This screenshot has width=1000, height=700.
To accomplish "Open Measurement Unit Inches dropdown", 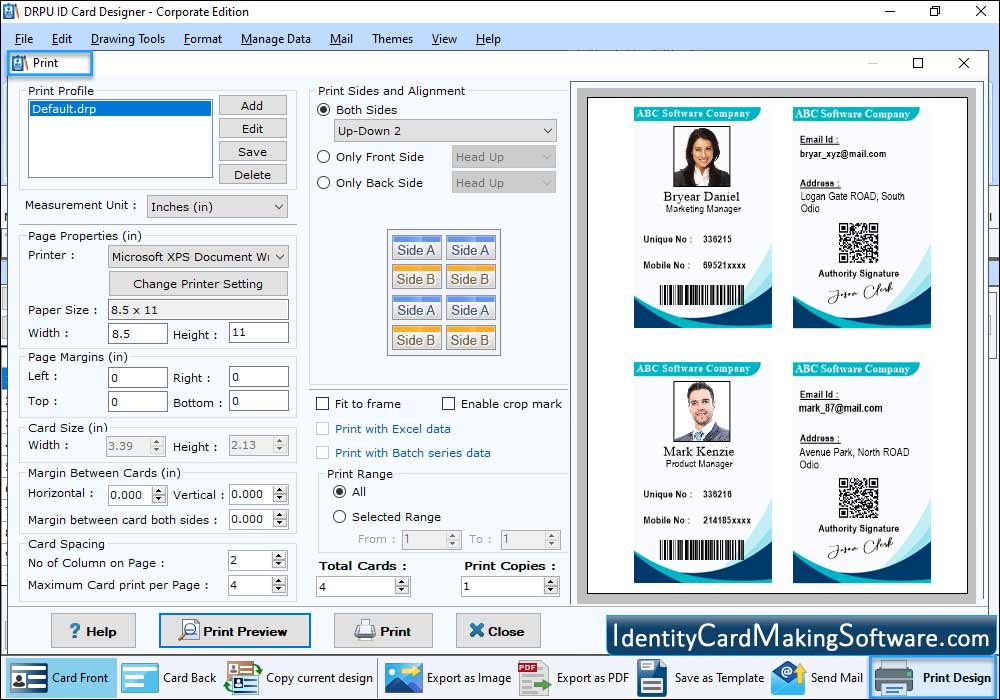I will [x=217, y=207].
